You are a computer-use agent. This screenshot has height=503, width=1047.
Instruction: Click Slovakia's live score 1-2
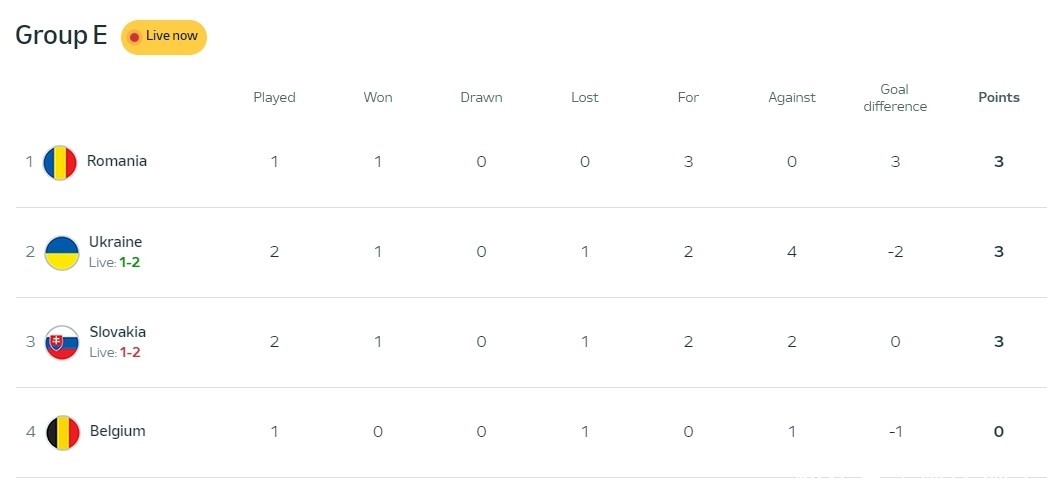130,352
